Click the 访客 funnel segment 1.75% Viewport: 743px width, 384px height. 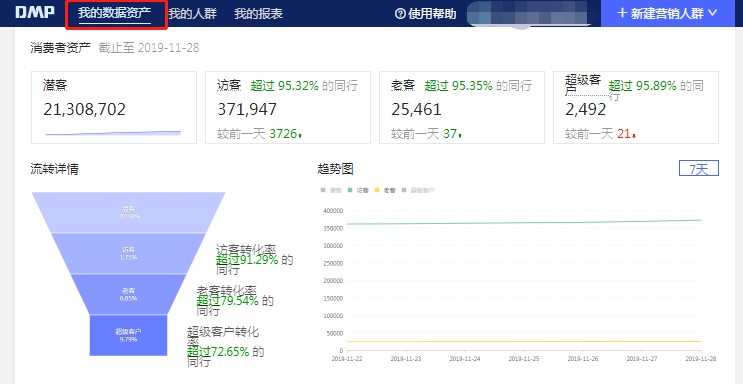tap(128, 253)
